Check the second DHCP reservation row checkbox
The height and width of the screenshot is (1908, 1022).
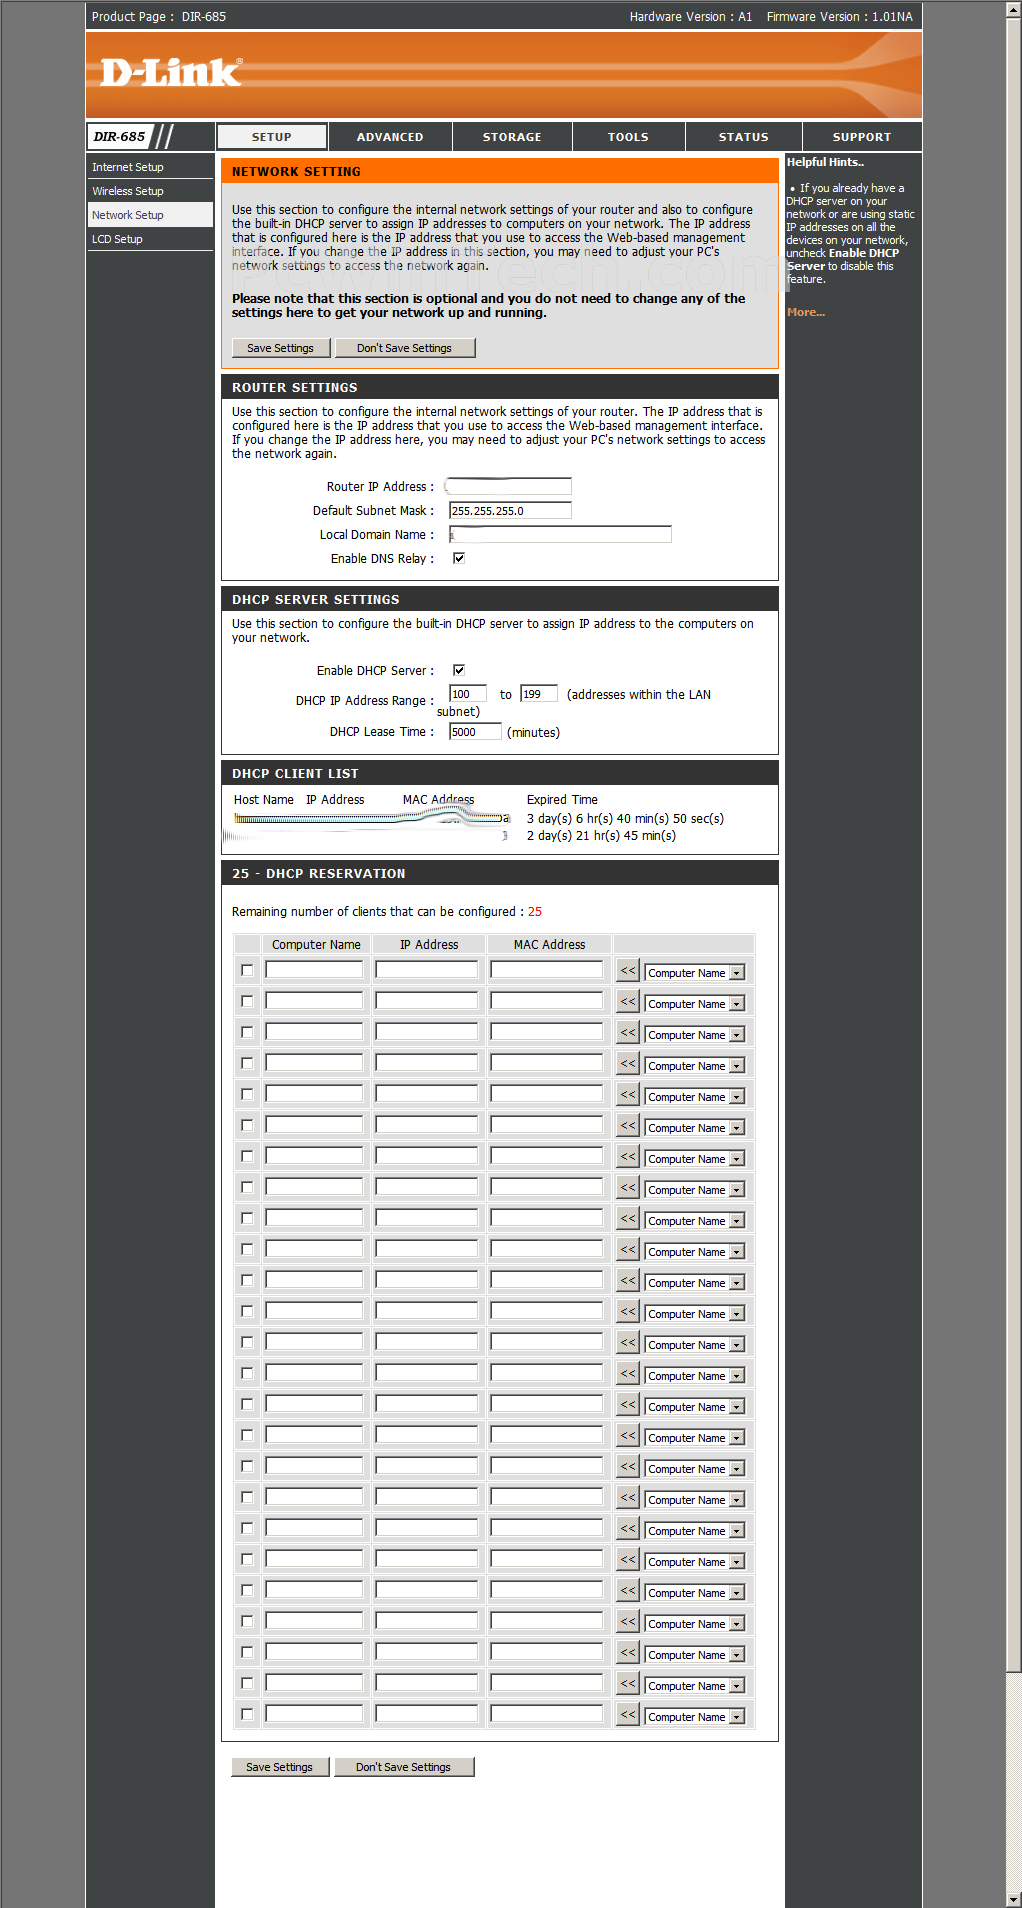[x=247, y=1001]
